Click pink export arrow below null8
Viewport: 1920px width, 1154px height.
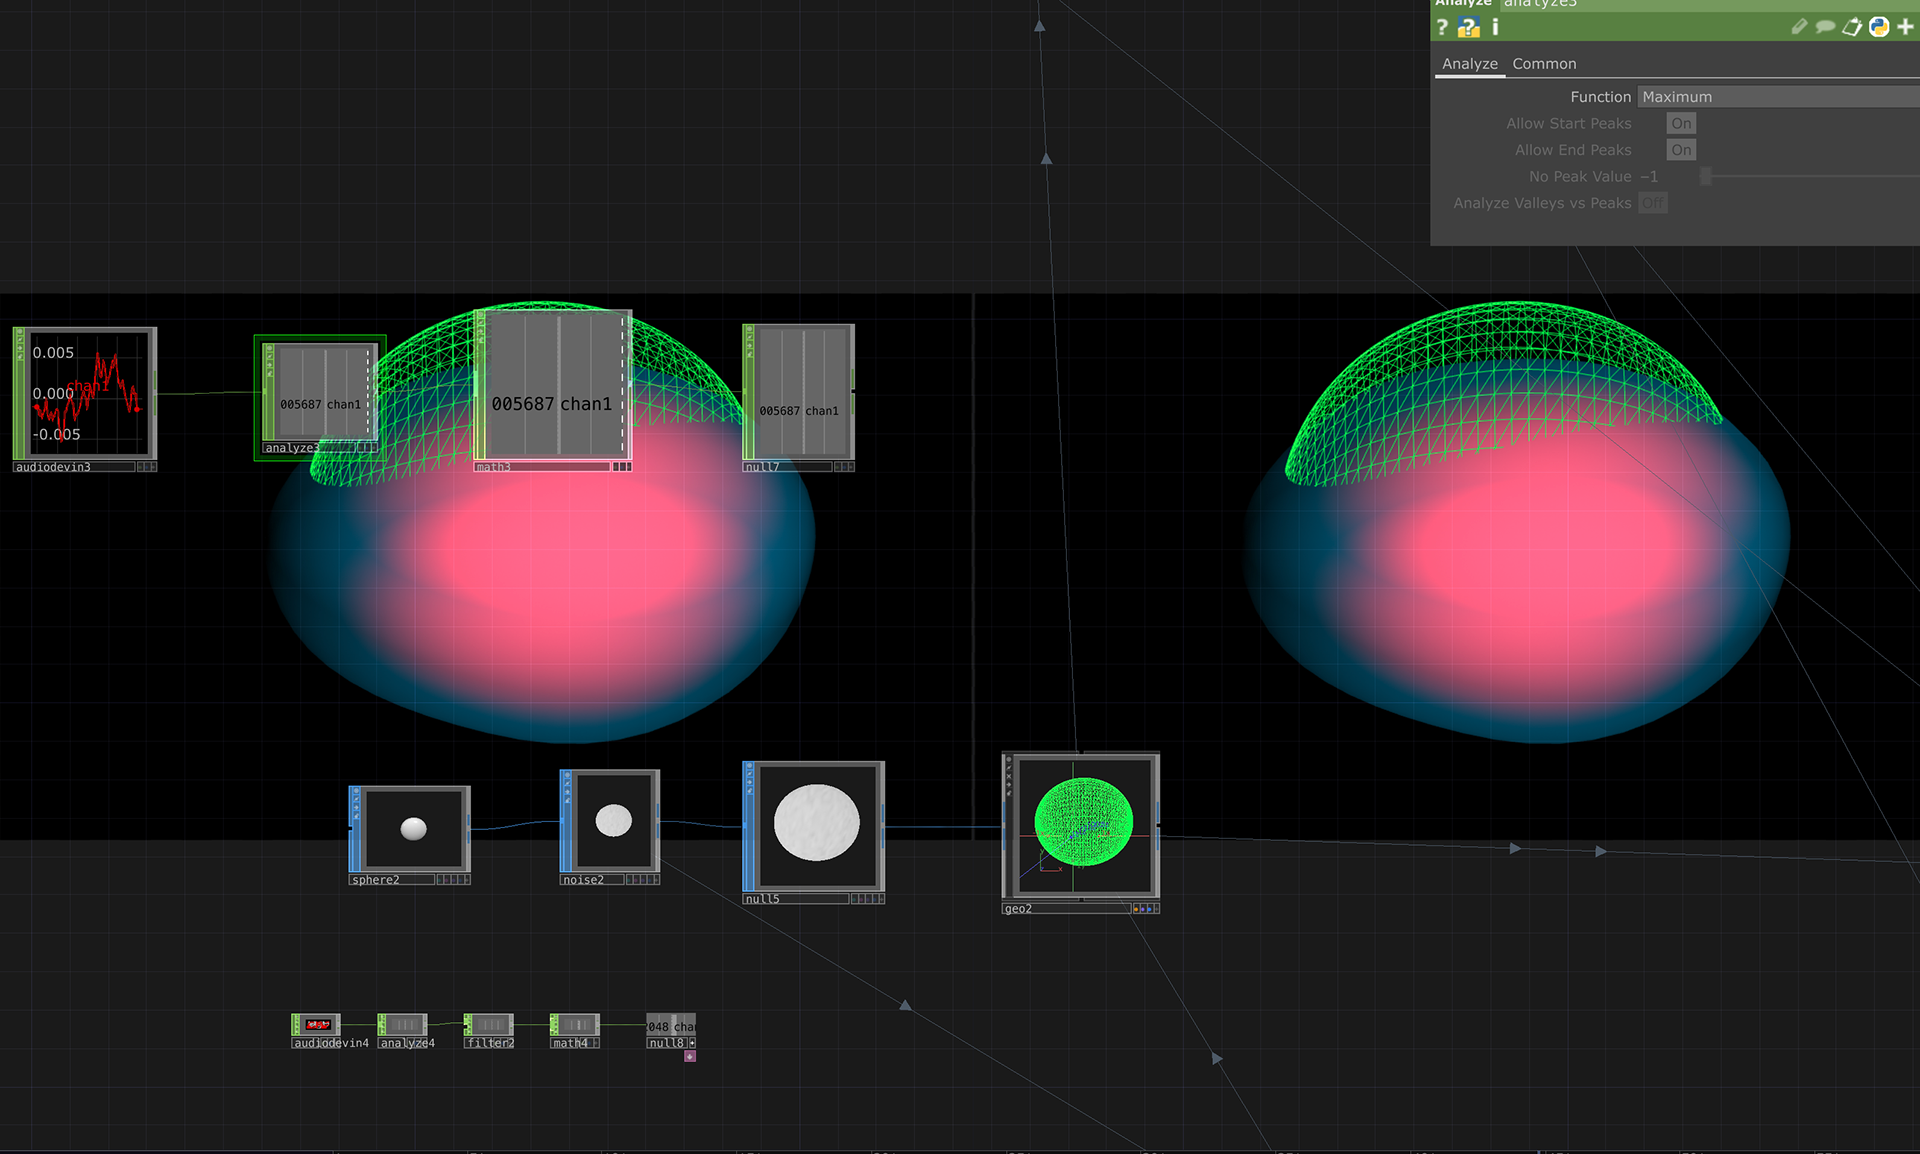pos(690,1056)
